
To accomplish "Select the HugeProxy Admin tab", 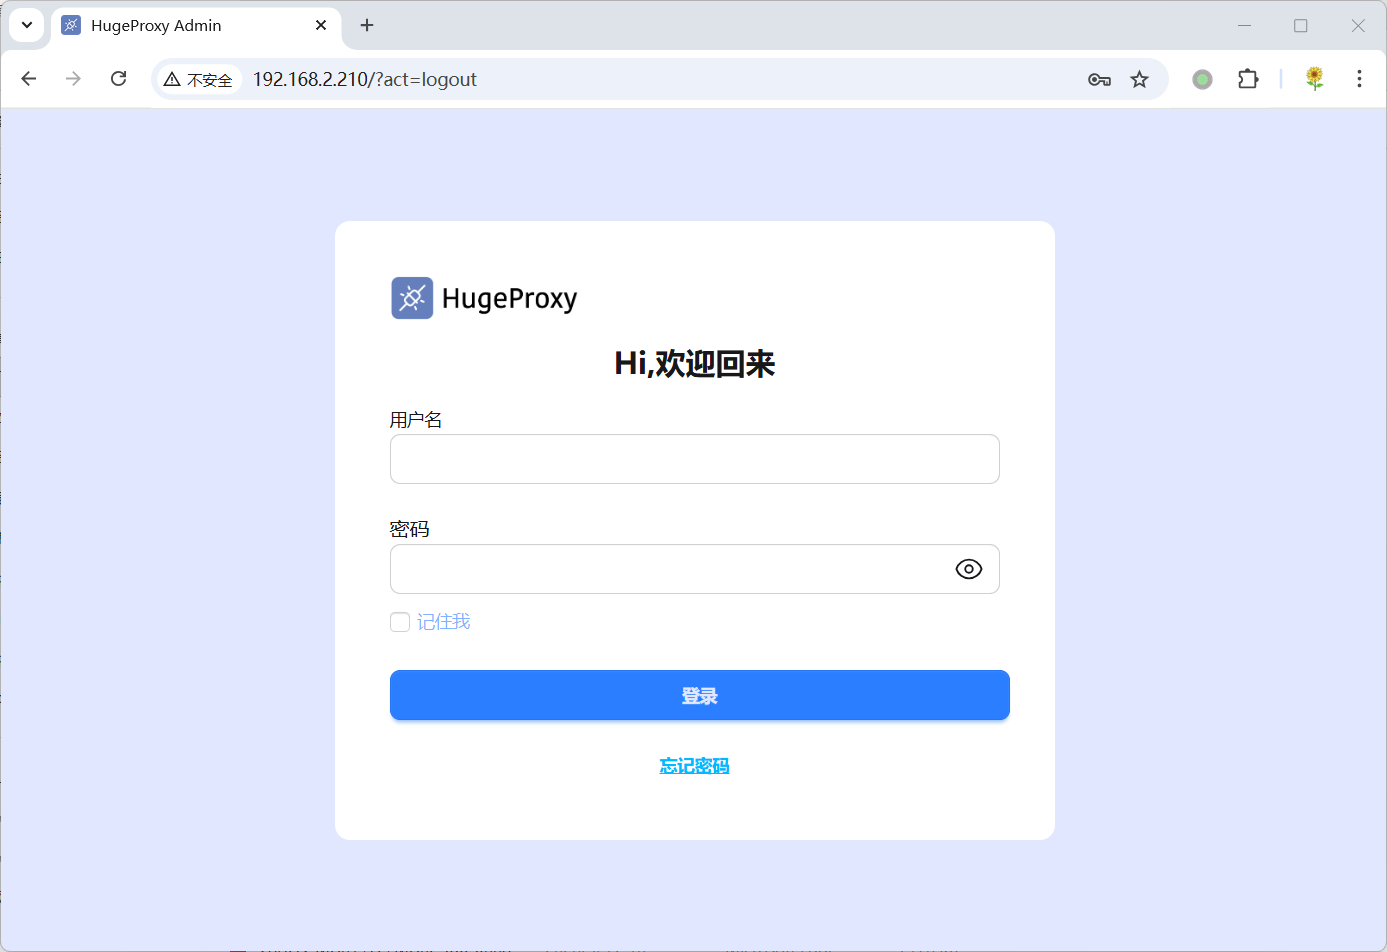I will tap(180, 25).
